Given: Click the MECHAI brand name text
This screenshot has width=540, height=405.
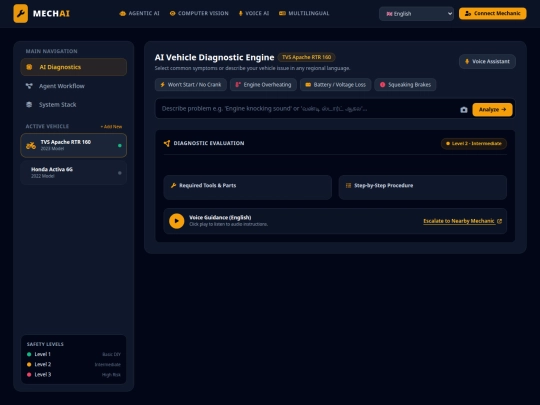Looking at the screenshot, I should coord(51,13).
